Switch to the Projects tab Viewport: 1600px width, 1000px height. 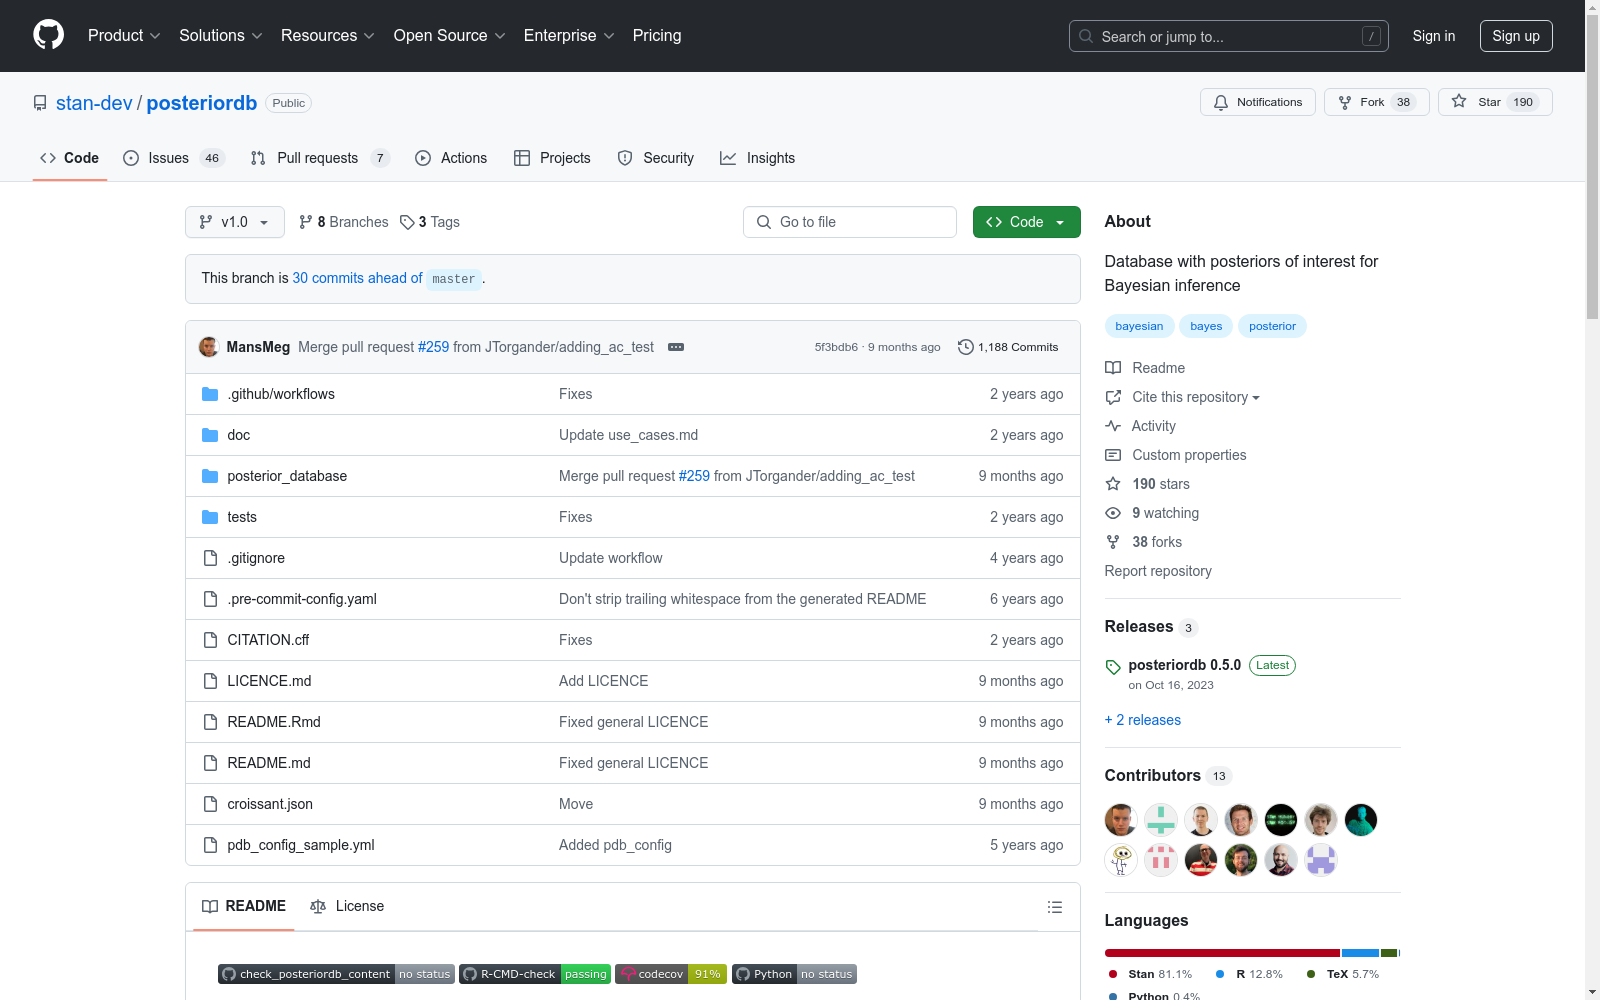point(552,158)
